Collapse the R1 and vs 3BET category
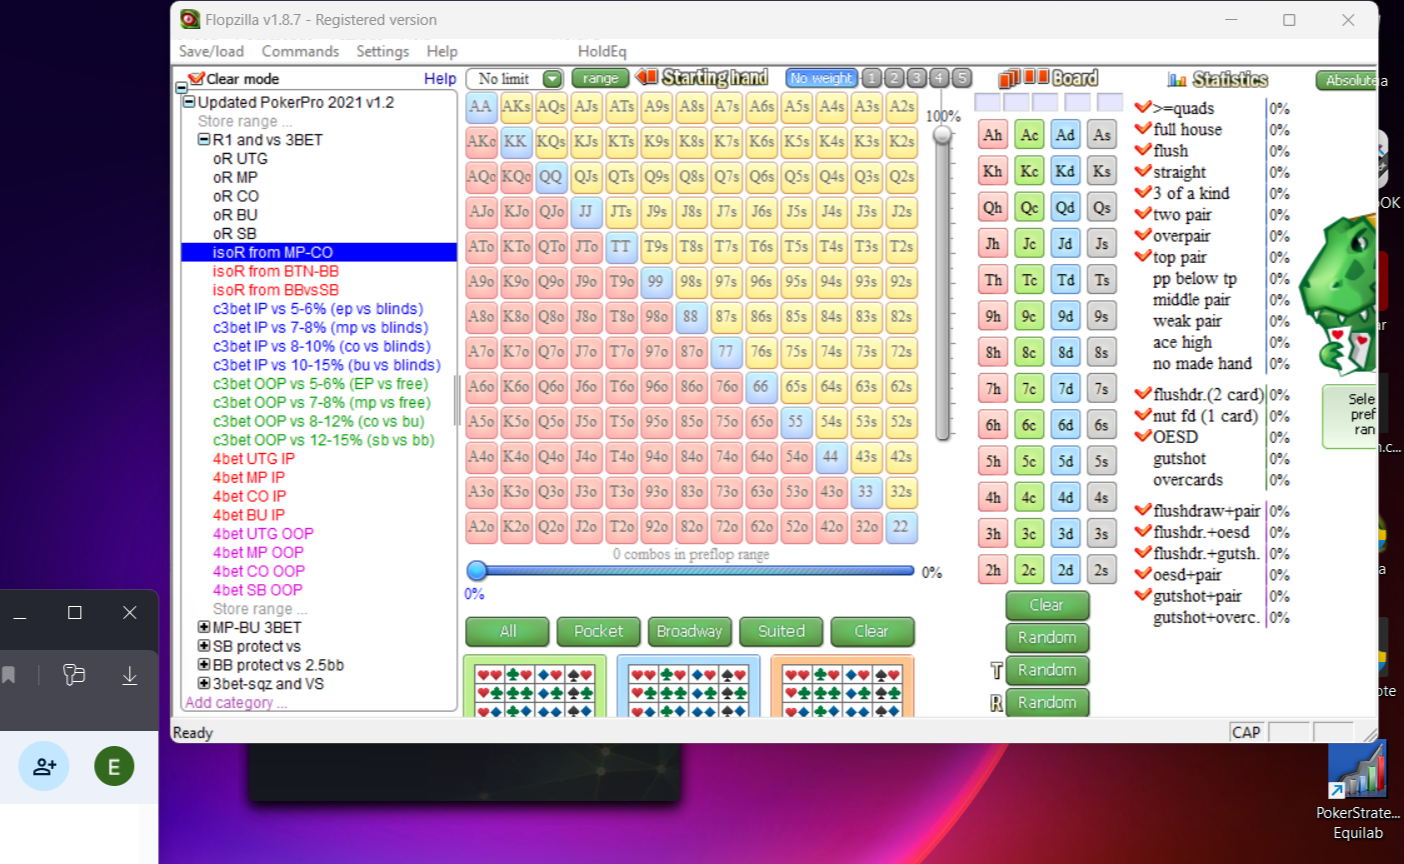The image size is (1404, 864). [203, 140]
